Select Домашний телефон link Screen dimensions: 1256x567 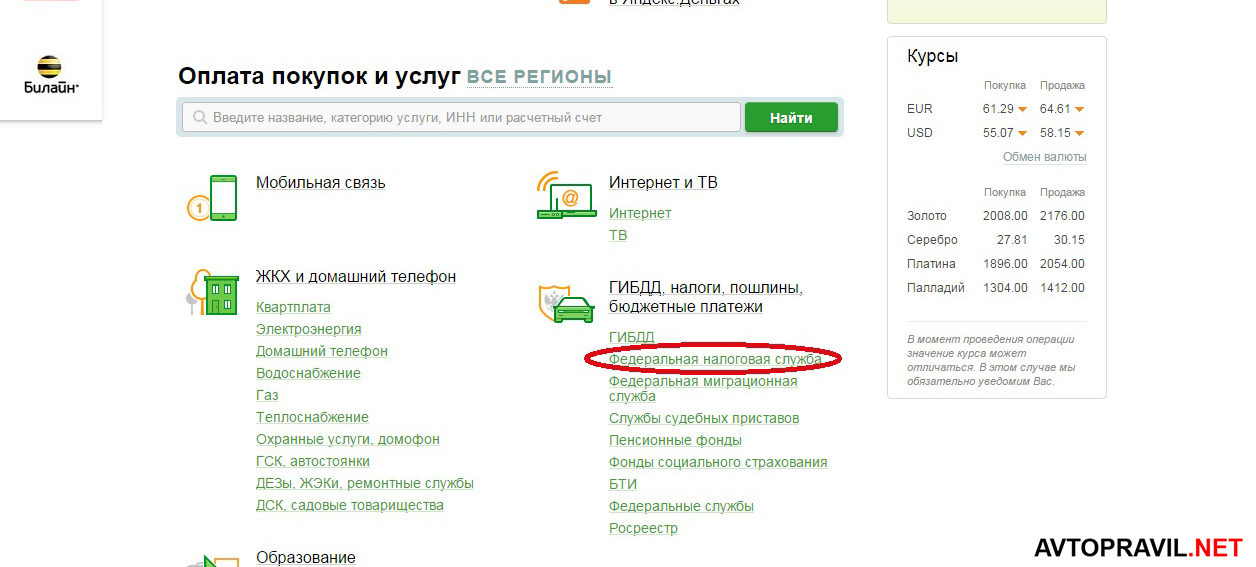[322, 351]
